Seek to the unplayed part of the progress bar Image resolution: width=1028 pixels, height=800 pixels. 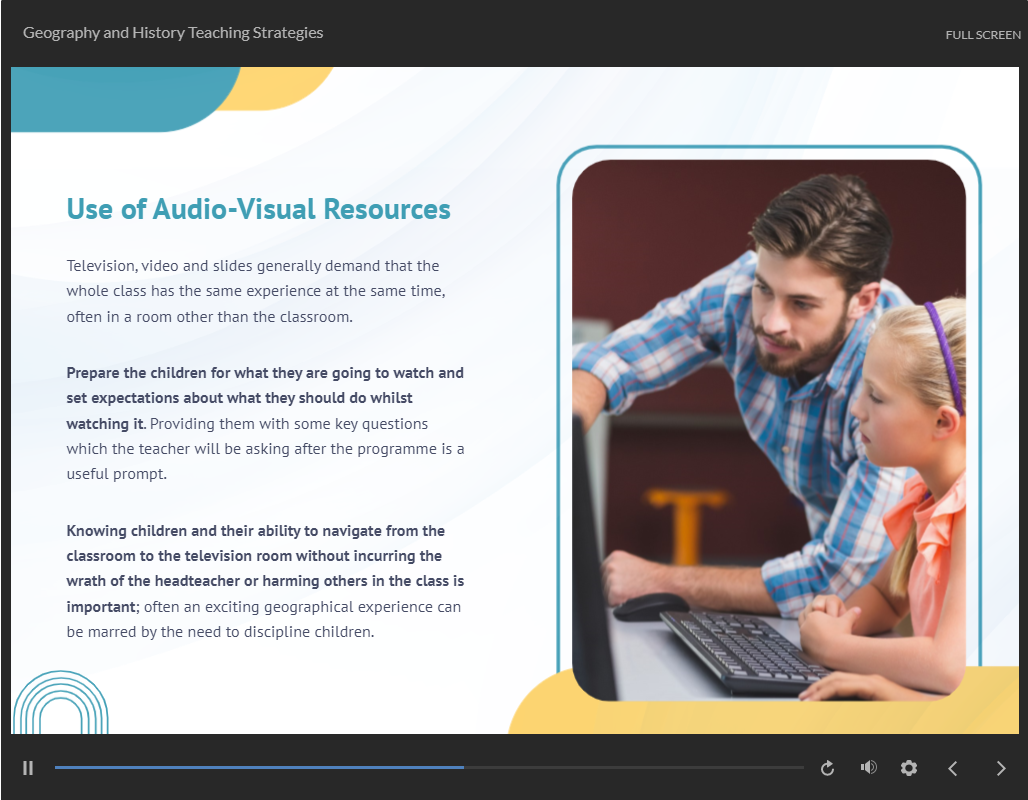(x=630, y=768)
